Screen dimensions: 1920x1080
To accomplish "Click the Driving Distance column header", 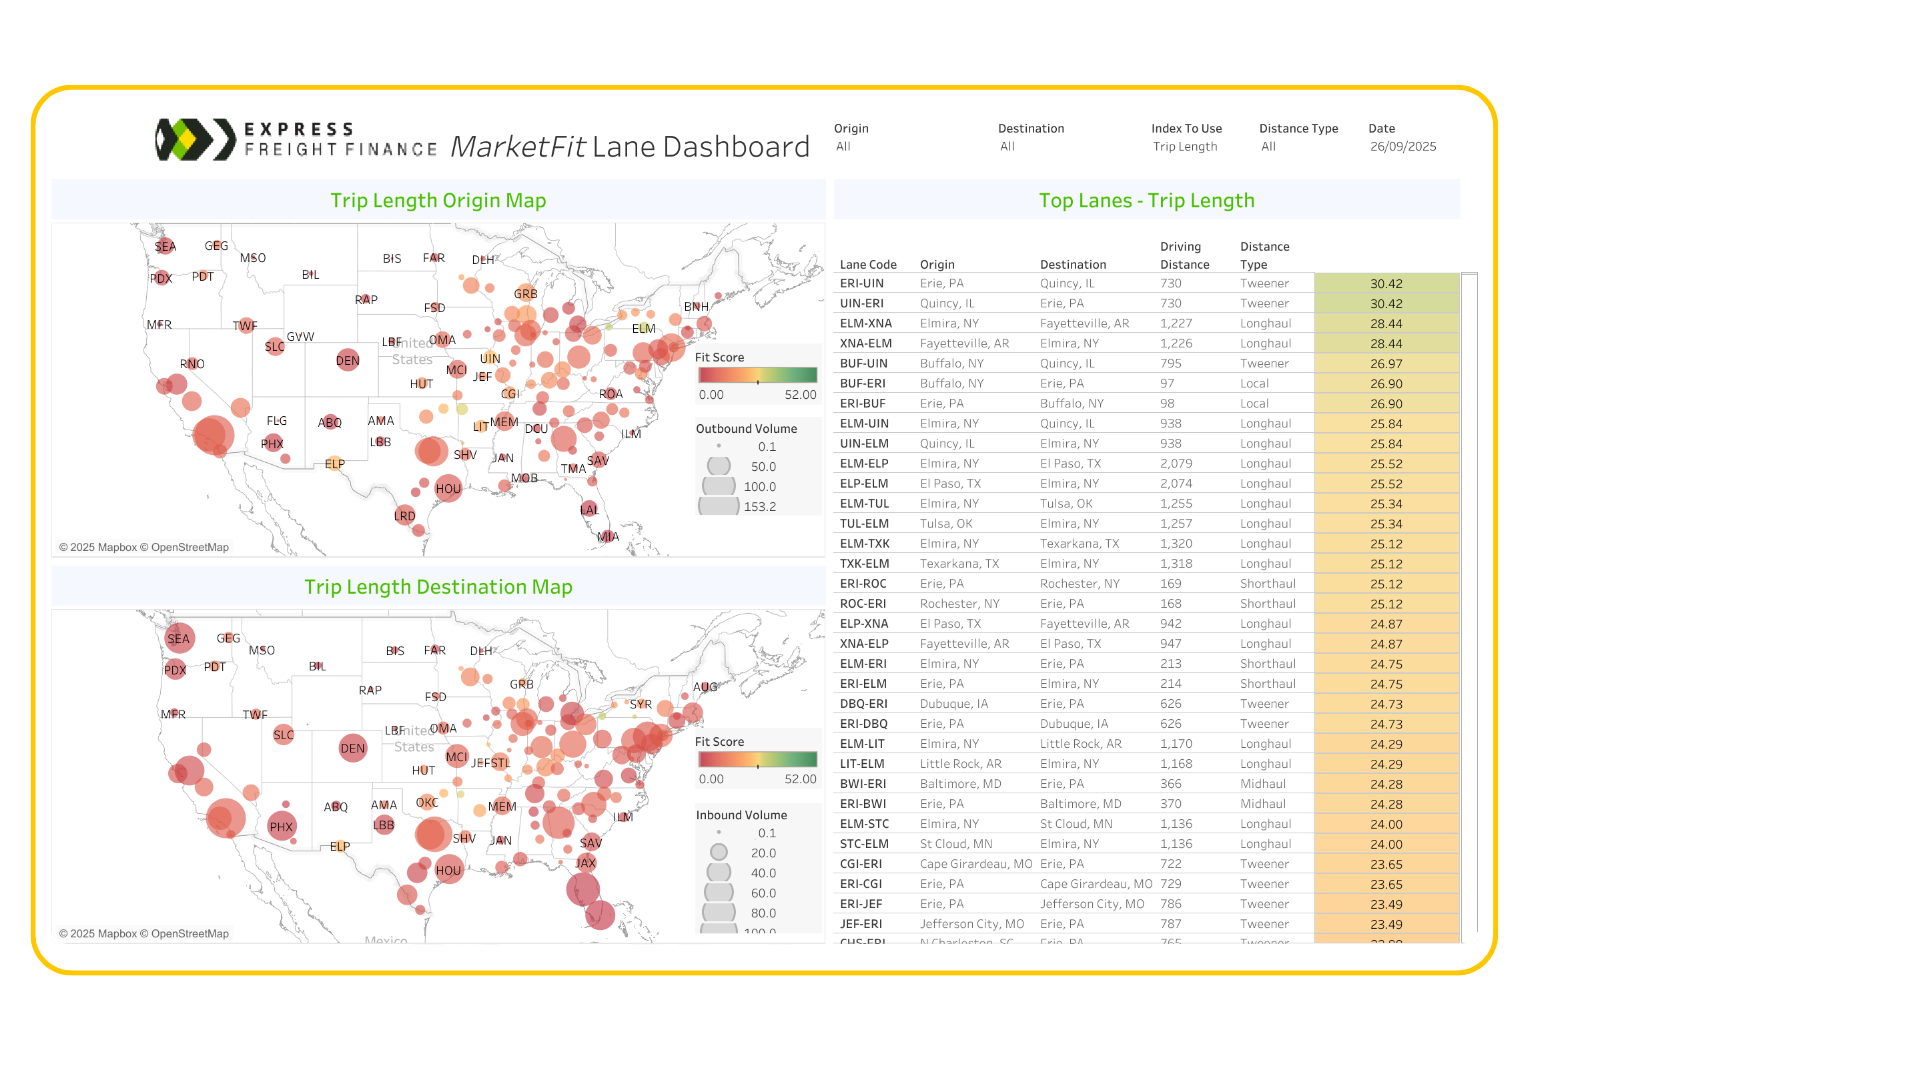I will click(1184, 256).
